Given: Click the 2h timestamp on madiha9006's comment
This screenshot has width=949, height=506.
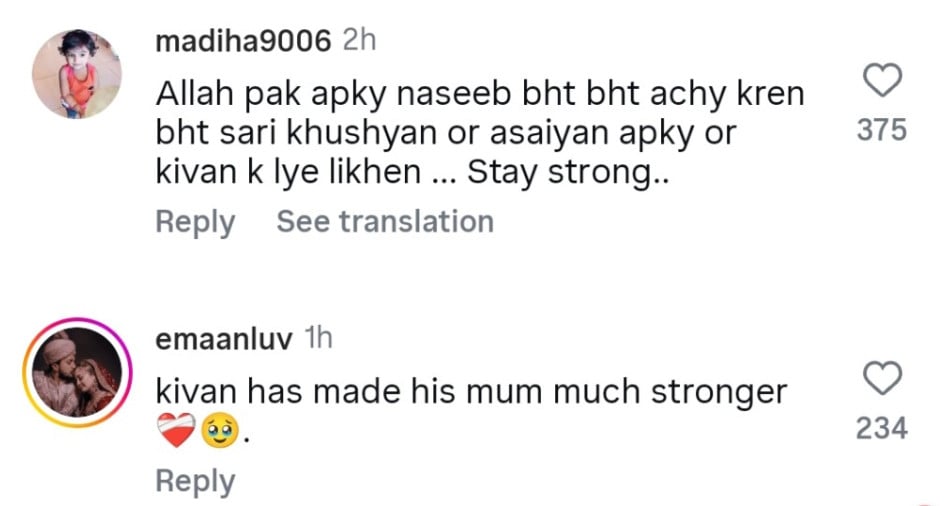Looking at the screenshot, I should coord(359,41).
